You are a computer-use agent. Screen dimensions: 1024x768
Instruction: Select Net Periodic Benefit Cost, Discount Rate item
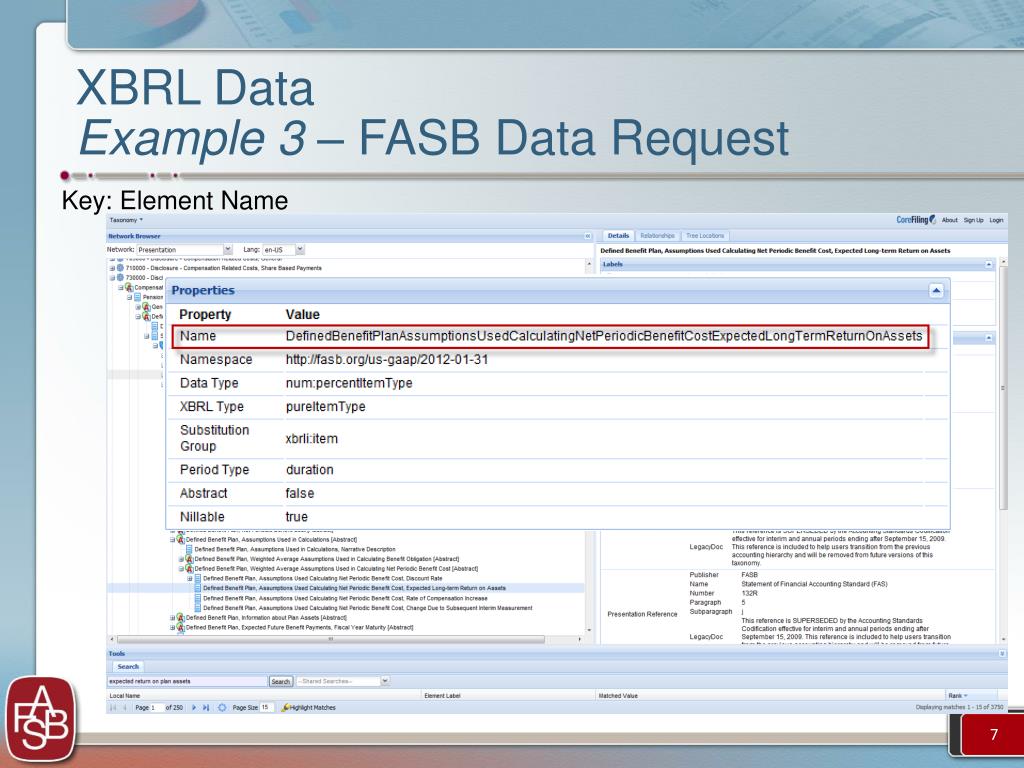coord(323,579)
